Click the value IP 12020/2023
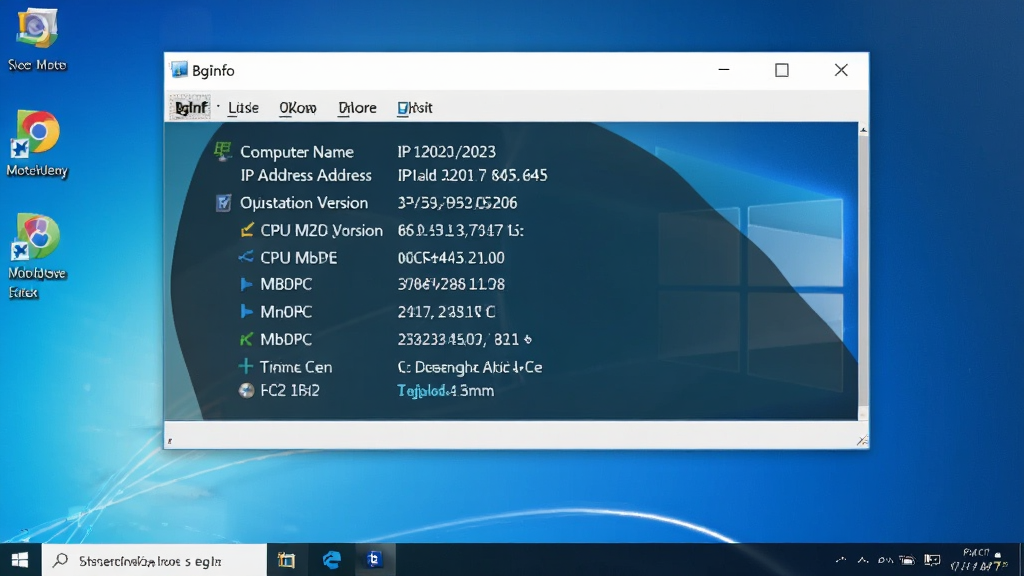The height and width of the screenshot is (576, 1024). pos(447,152)
